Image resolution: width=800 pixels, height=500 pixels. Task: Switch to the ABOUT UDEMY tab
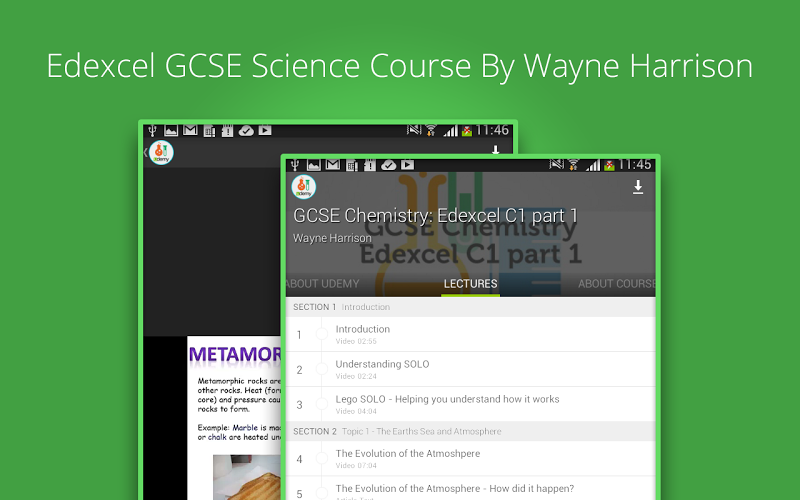click(322, 284)
